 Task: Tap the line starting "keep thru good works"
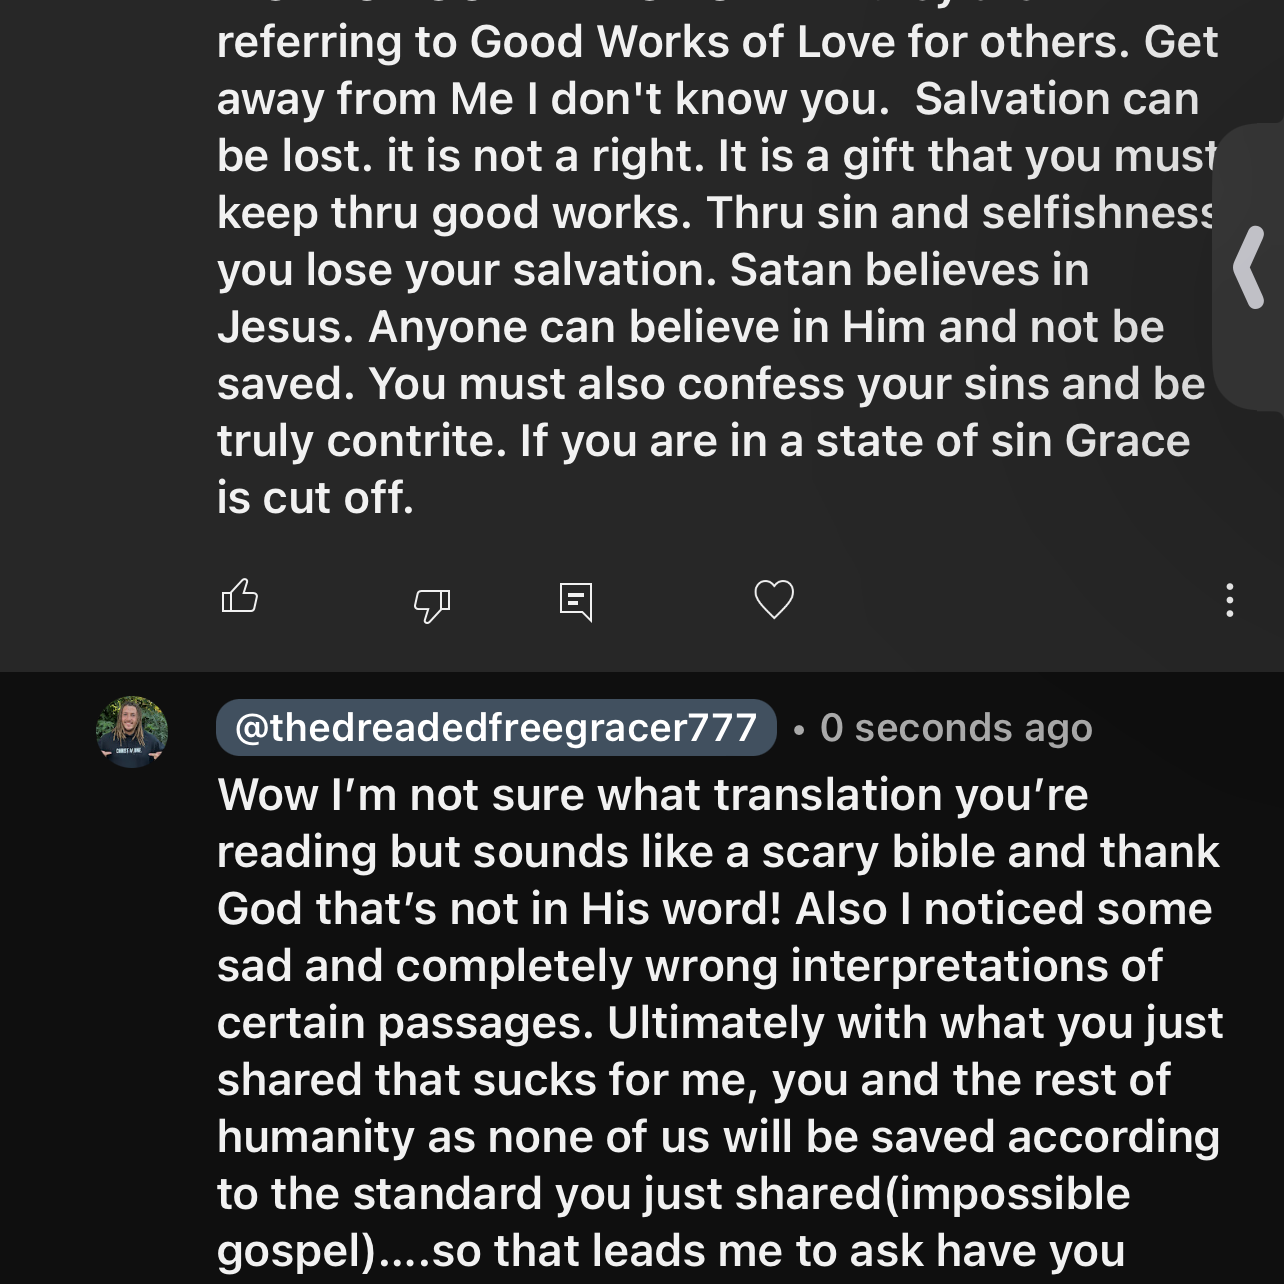(717, 213)
